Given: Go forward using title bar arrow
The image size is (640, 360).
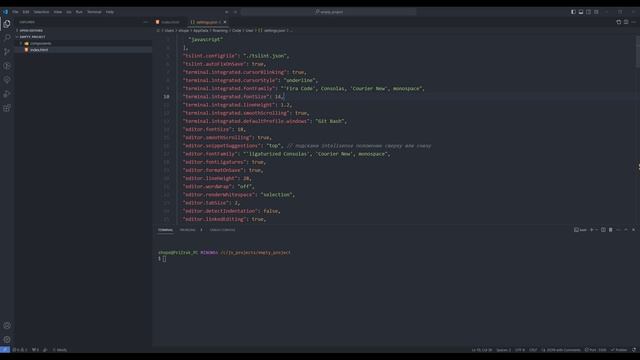Looking at the screenshot, I should click(236, 12).
